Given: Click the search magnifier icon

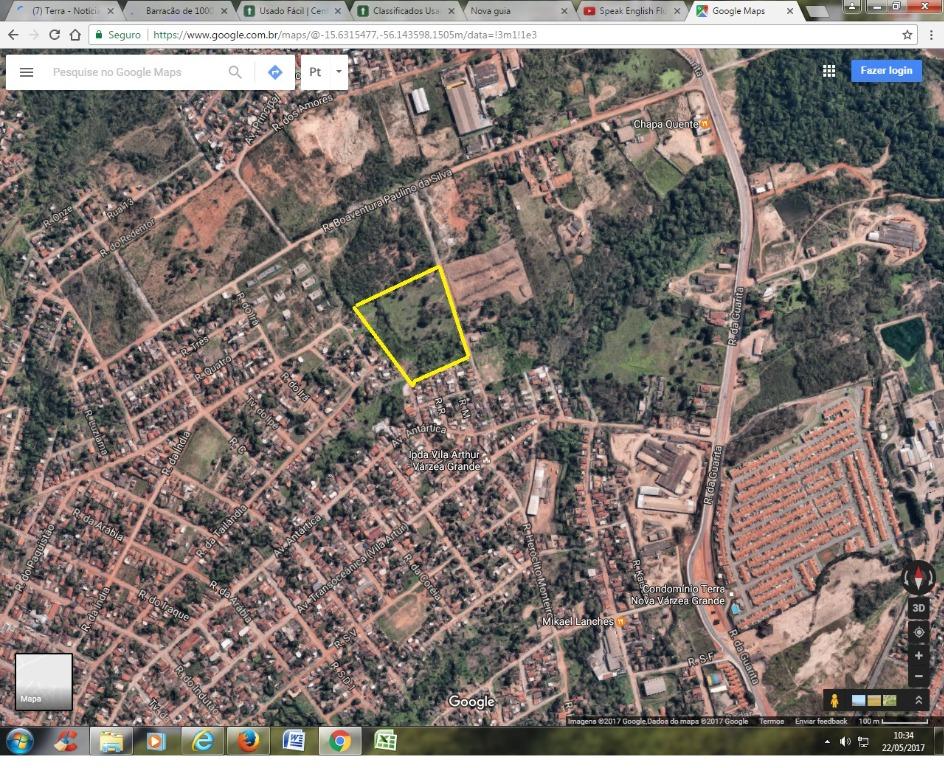Looking at the screenshot, I should 235,72.
